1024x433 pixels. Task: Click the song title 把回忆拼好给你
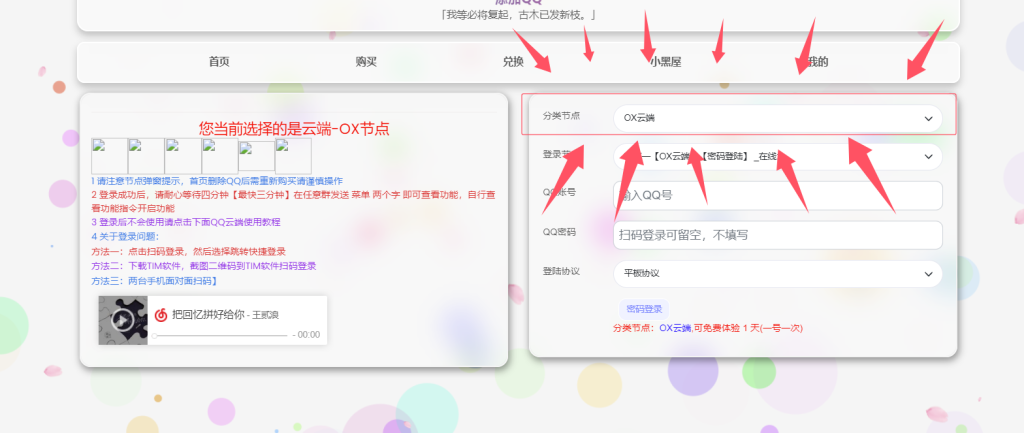[208, 315]
